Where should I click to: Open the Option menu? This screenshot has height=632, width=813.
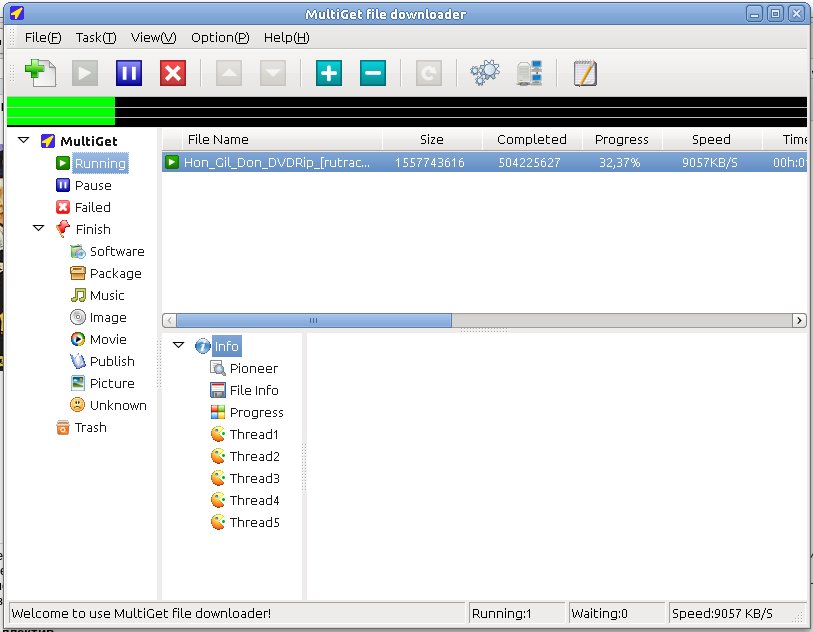pyautogui.click(x=220, y=38)
